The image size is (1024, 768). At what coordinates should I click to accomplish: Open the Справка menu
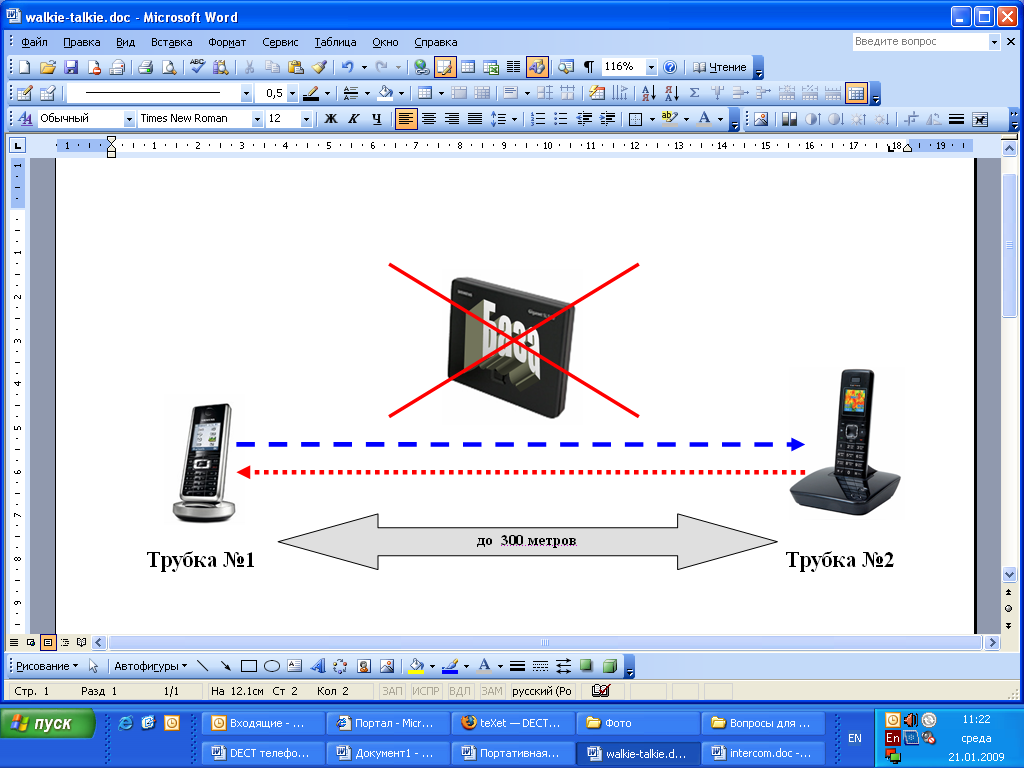[x=436, y=42]
